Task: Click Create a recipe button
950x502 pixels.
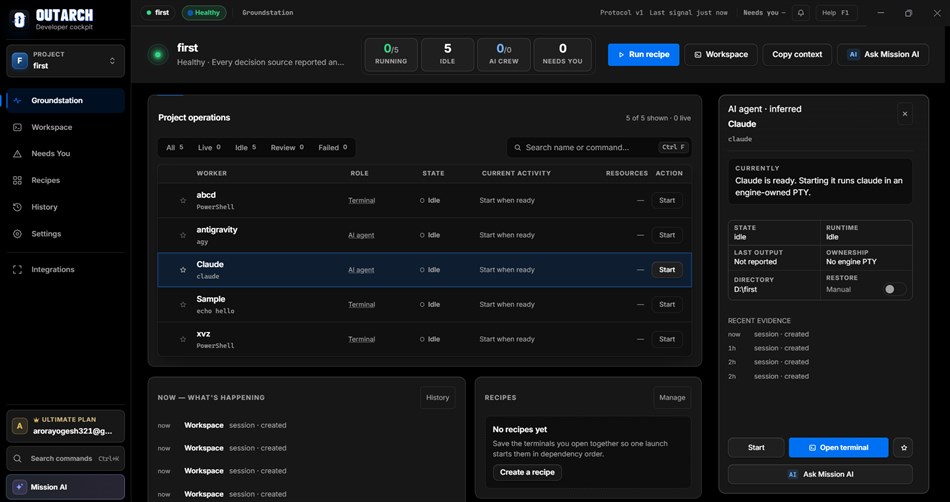Action: click(527, 472)
